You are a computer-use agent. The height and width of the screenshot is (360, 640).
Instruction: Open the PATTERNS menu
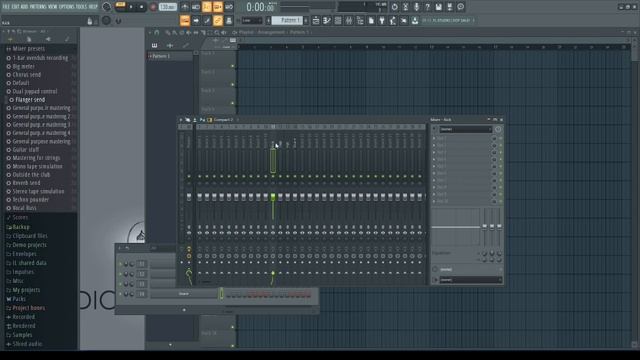coord(38,7)
